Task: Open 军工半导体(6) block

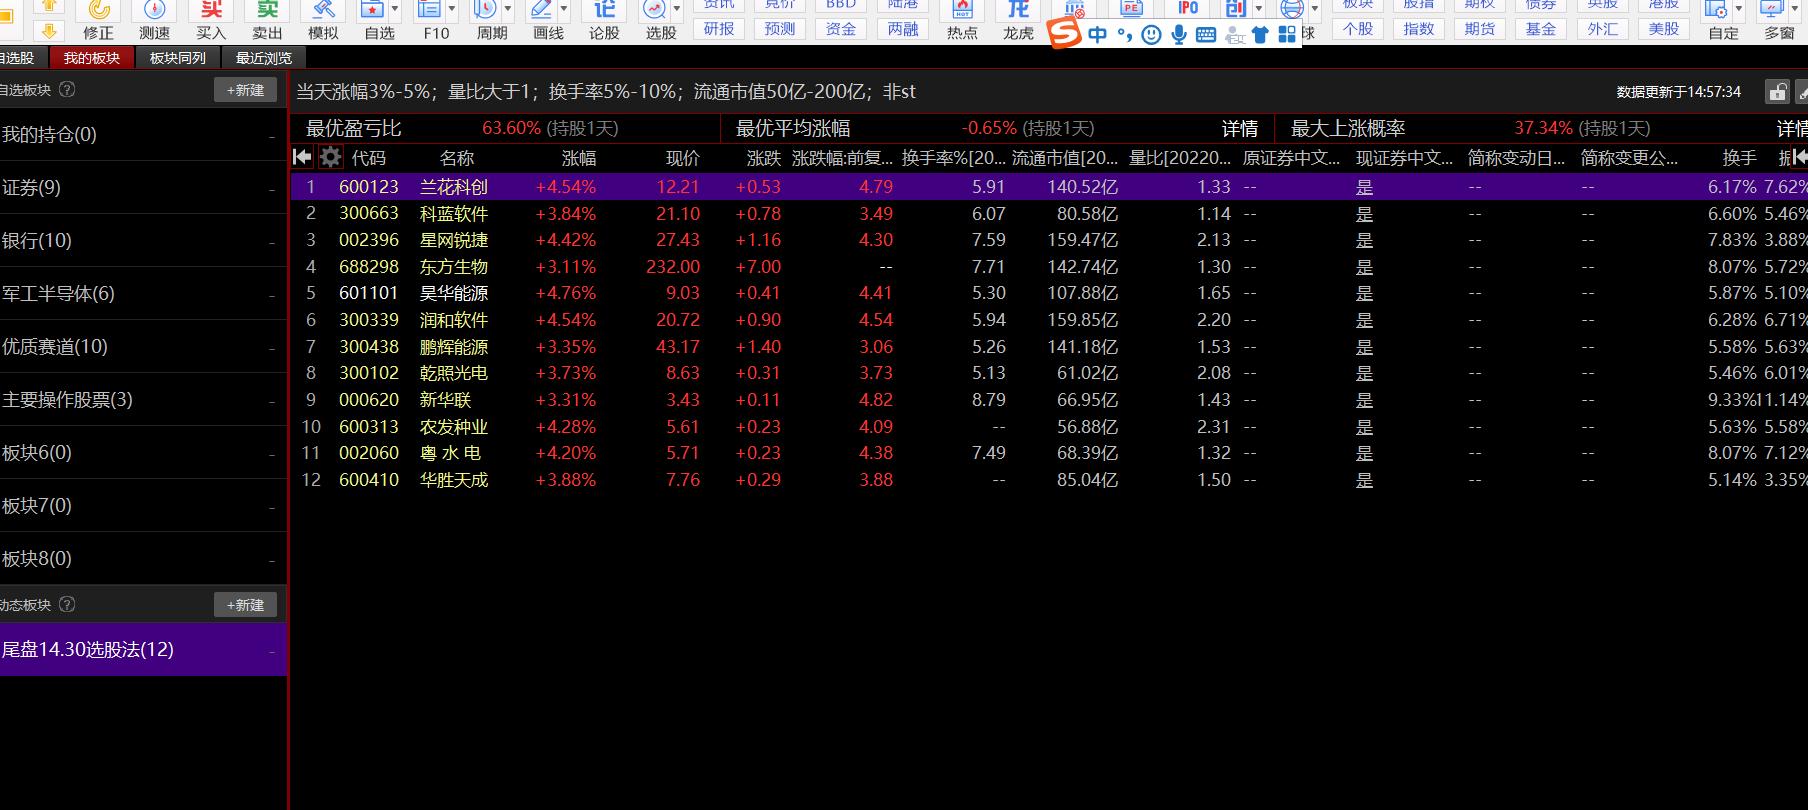Action: 143,293
